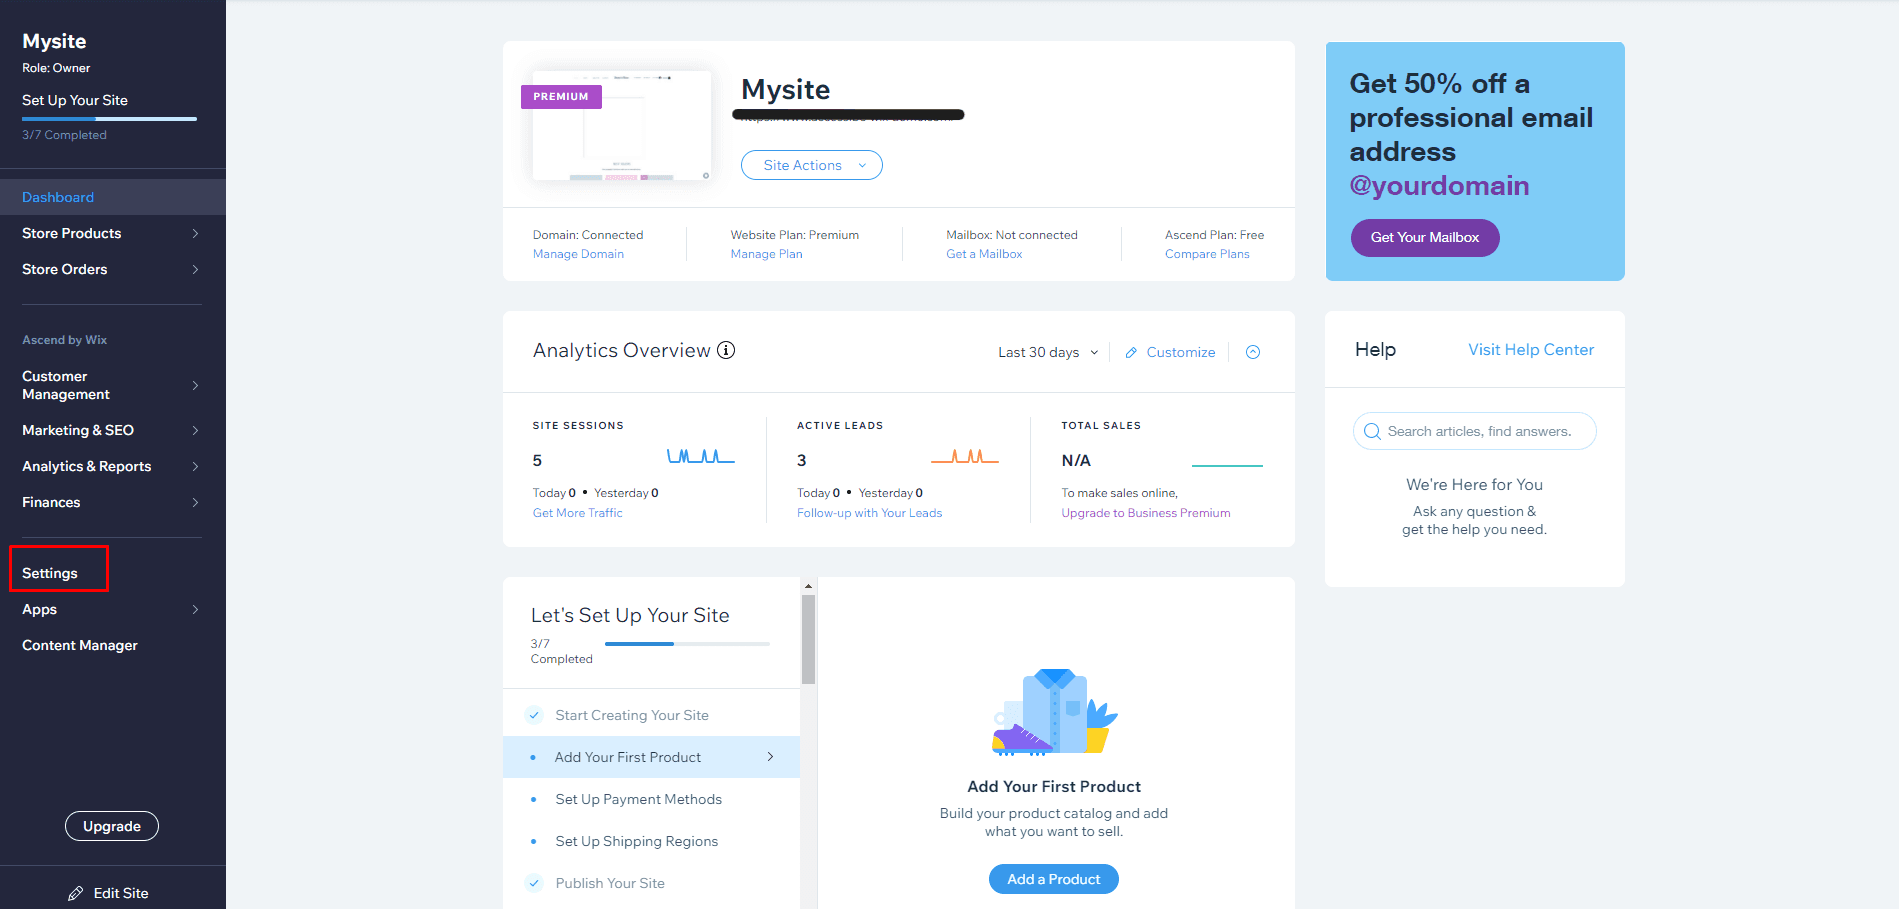This screenshot has width=1899, height=909.
Task: Collapse the Analytics Overview panel
Action: click(x=1253, y=352)
